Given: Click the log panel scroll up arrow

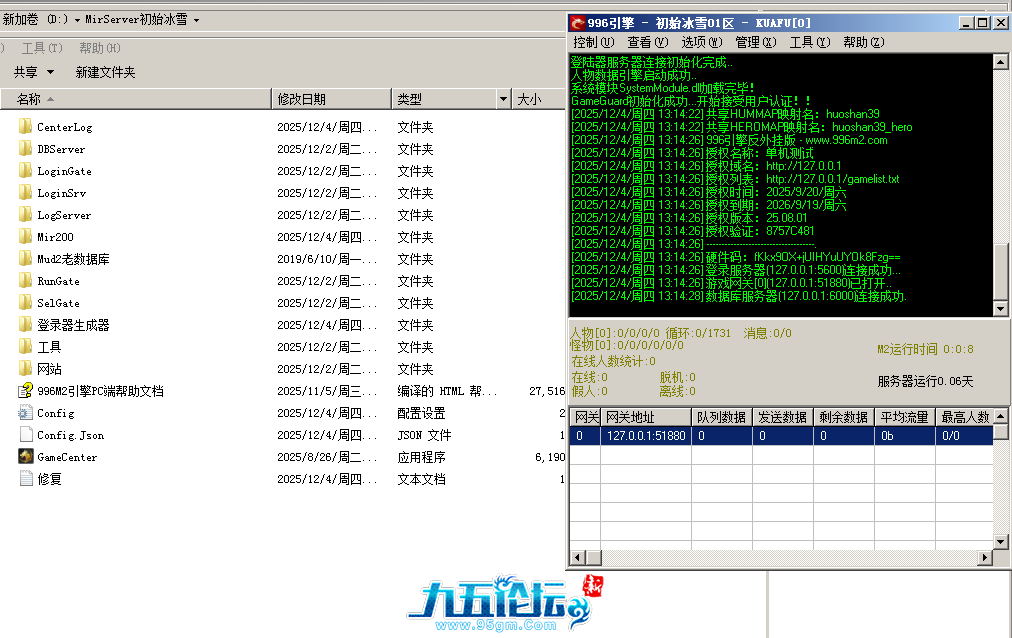Looking at the screenshot, I should [999, 62].
